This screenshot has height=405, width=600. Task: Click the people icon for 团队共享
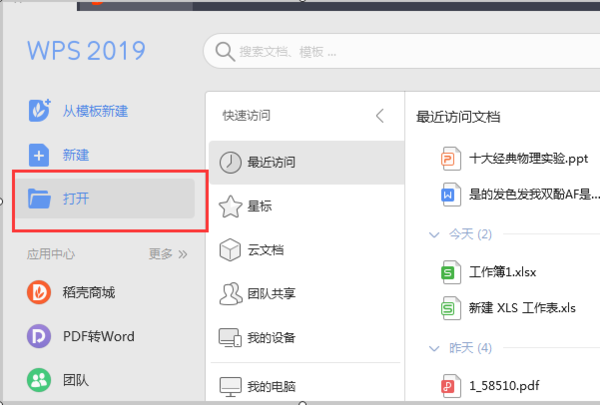230,294
